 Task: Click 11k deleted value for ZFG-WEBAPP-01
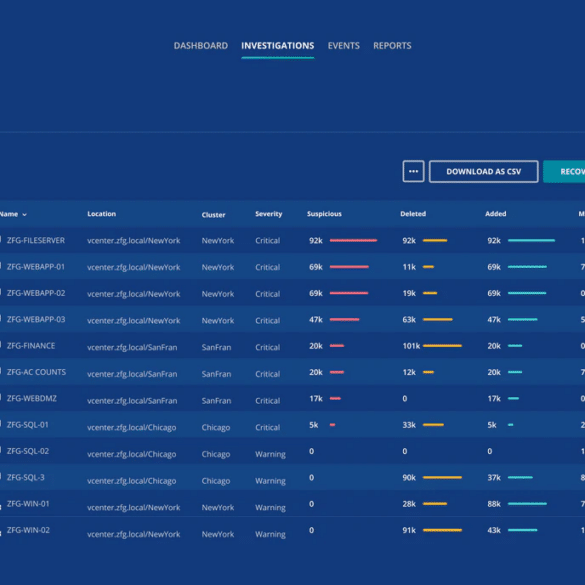coord(409,267)
